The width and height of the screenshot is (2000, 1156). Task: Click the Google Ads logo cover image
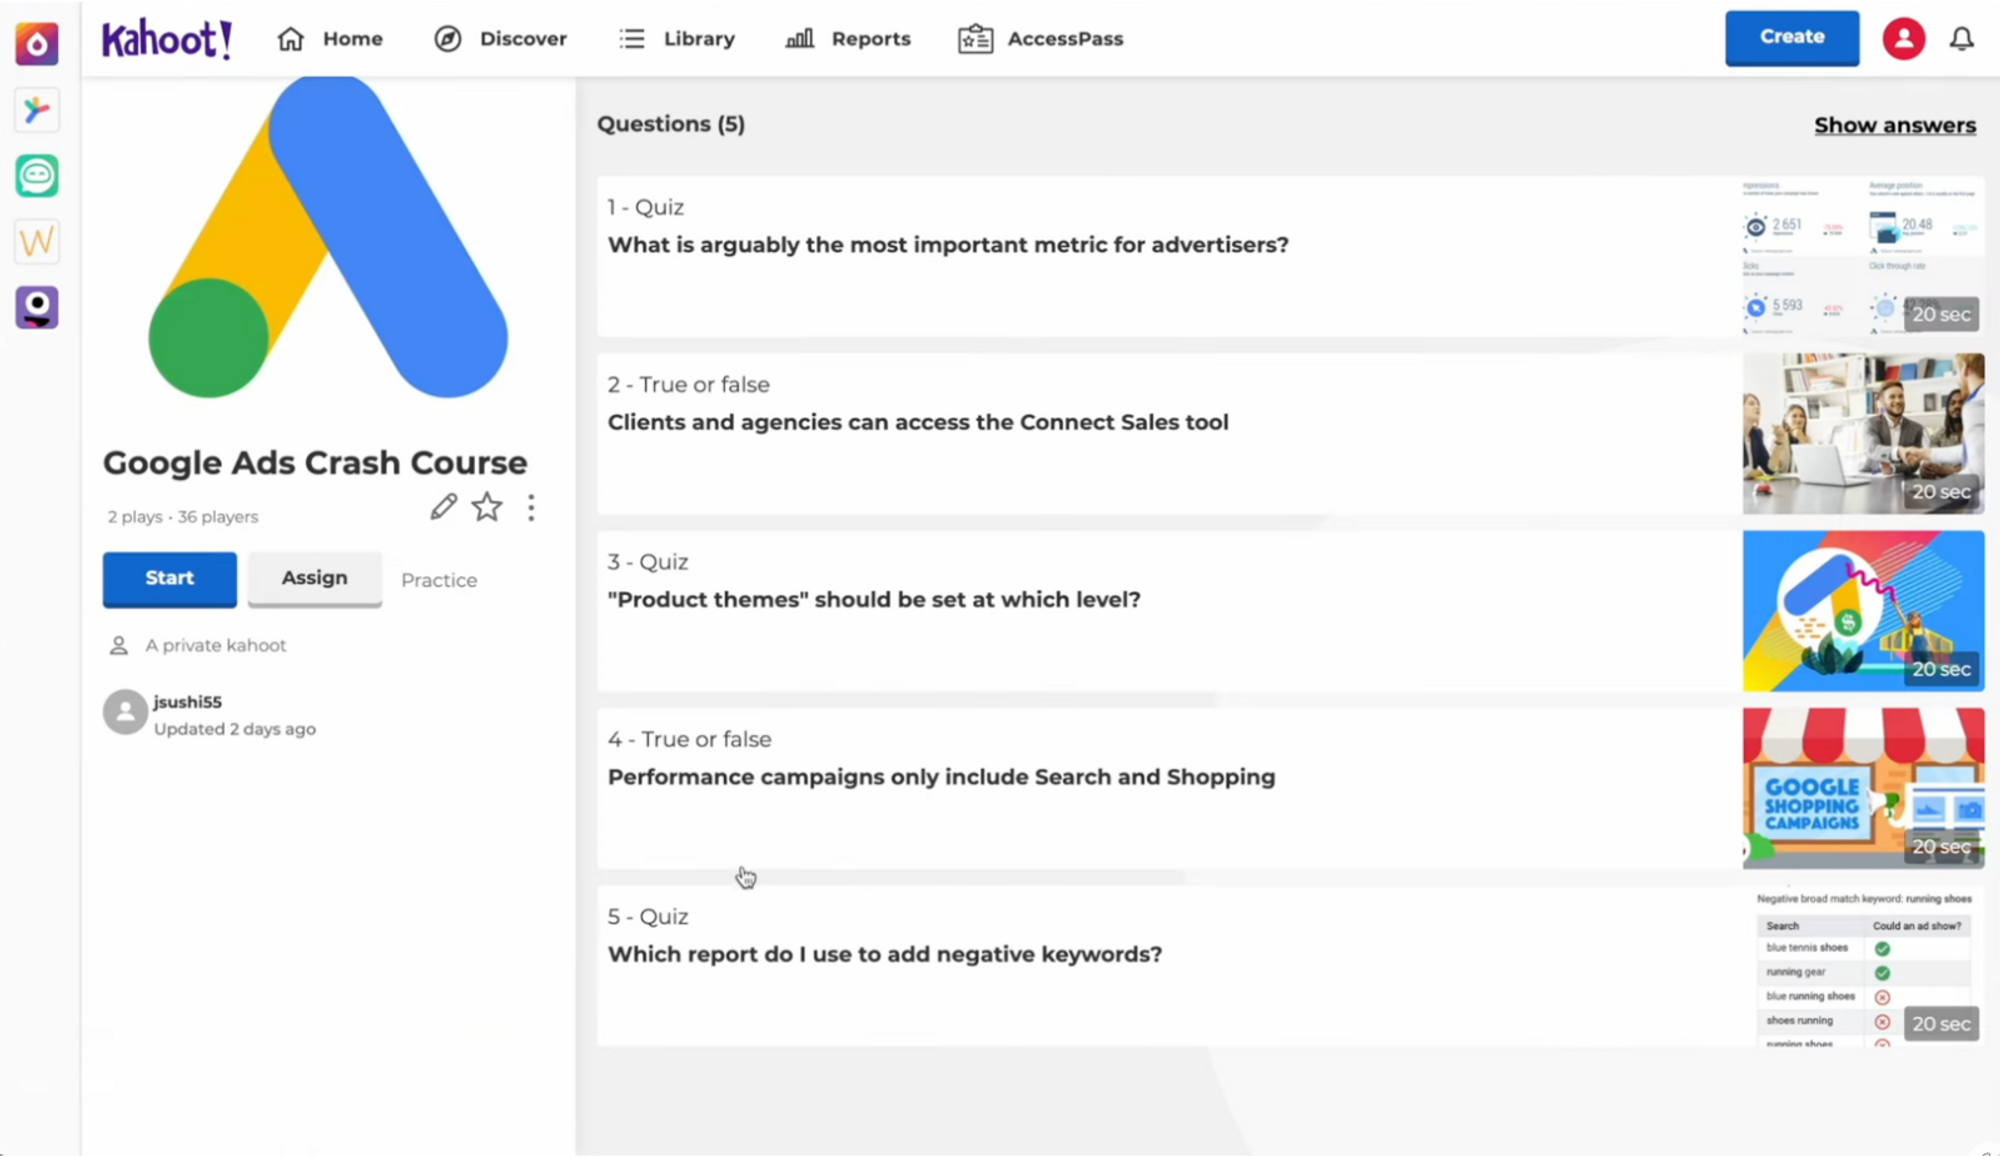pos(328,238)
